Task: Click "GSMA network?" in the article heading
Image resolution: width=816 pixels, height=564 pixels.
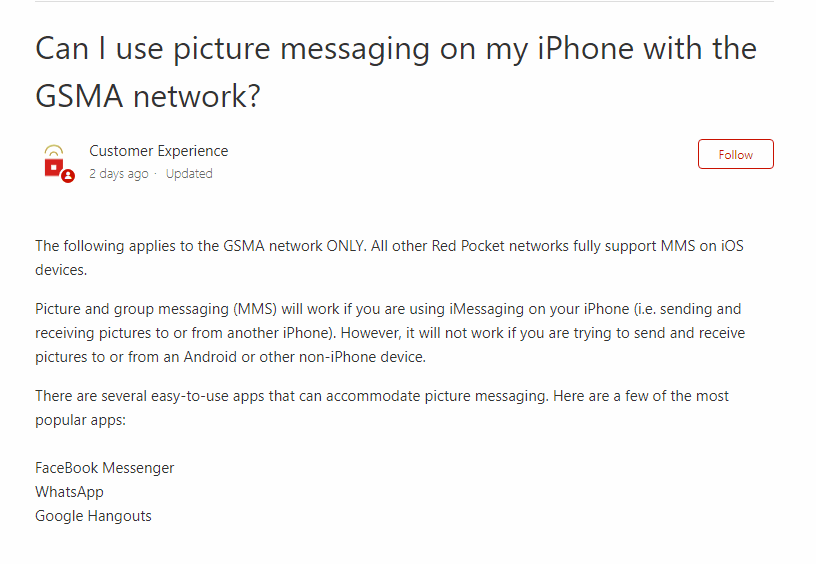Action: point(148,96)
